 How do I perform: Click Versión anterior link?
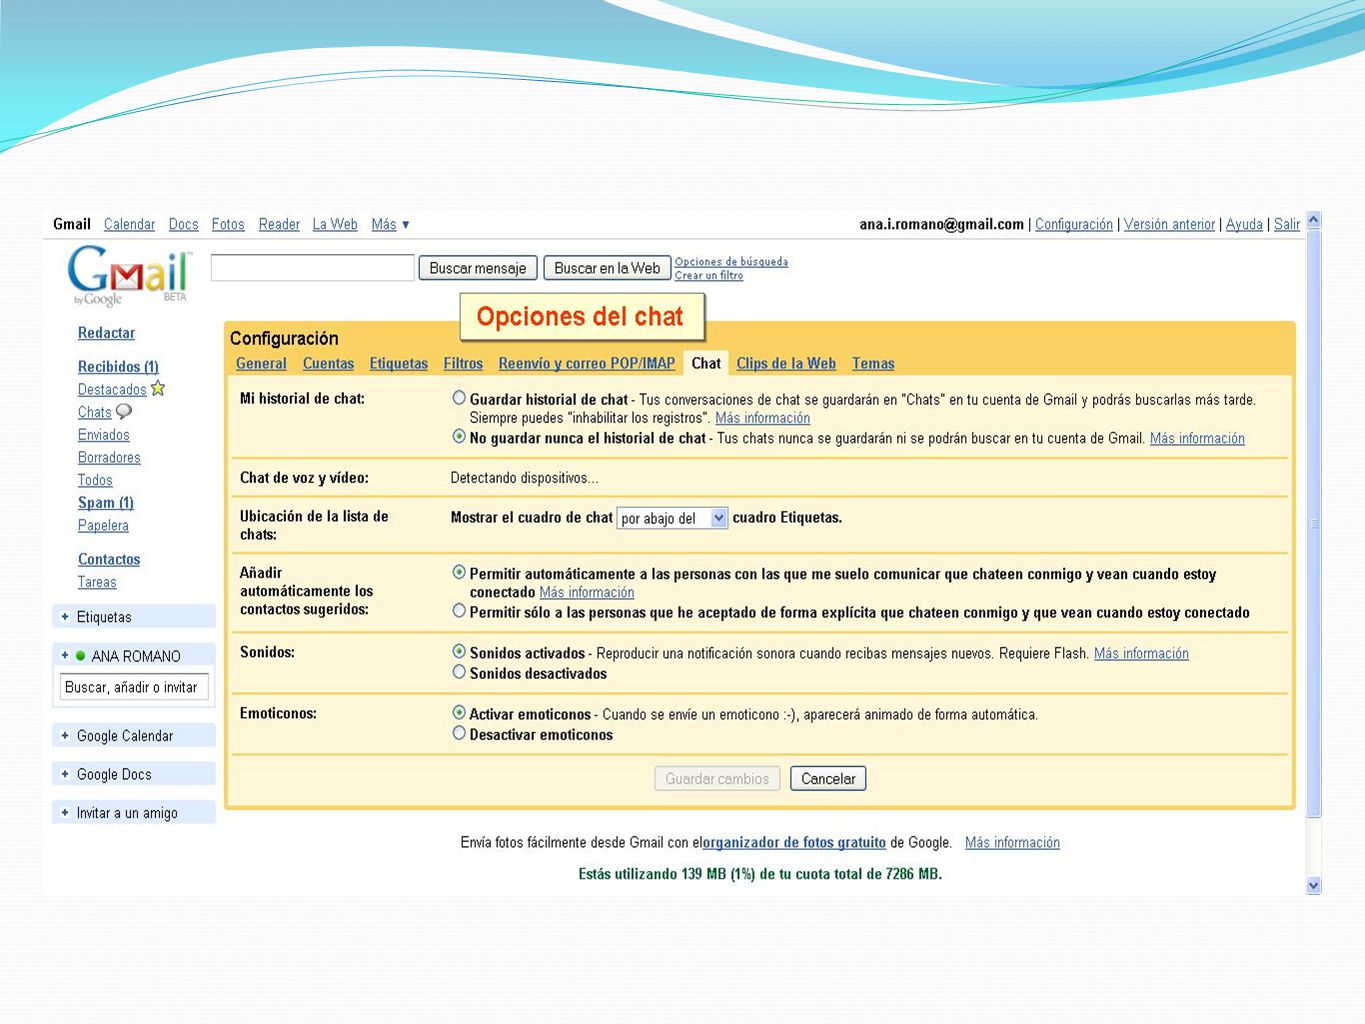point(1169,224)
